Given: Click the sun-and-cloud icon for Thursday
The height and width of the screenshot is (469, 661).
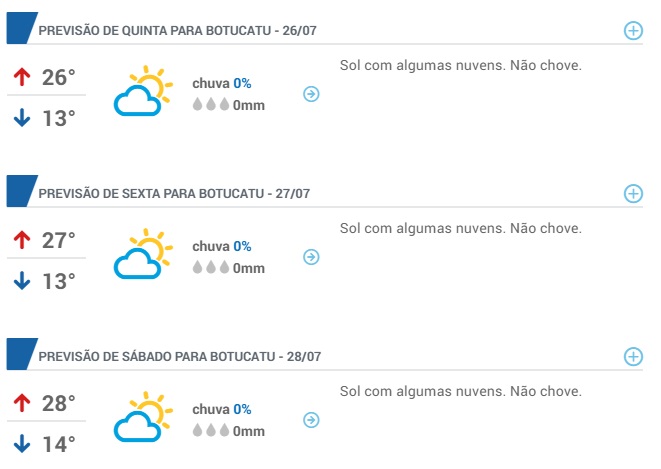Looking at the screenshot, I should tap(143, 91).
